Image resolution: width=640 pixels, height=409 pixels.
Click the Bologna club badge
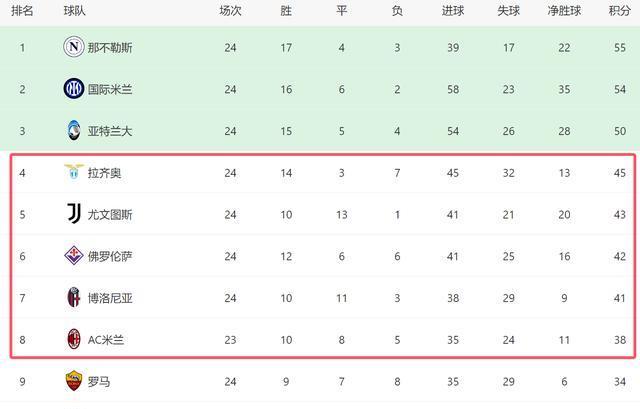tap(73, 297)
